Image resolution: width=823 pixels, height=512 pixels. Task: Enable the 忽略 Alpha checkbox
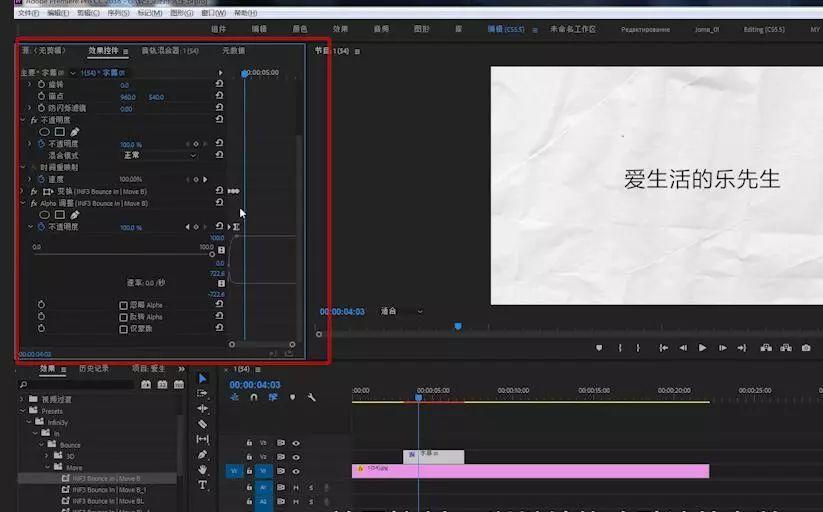123,305
